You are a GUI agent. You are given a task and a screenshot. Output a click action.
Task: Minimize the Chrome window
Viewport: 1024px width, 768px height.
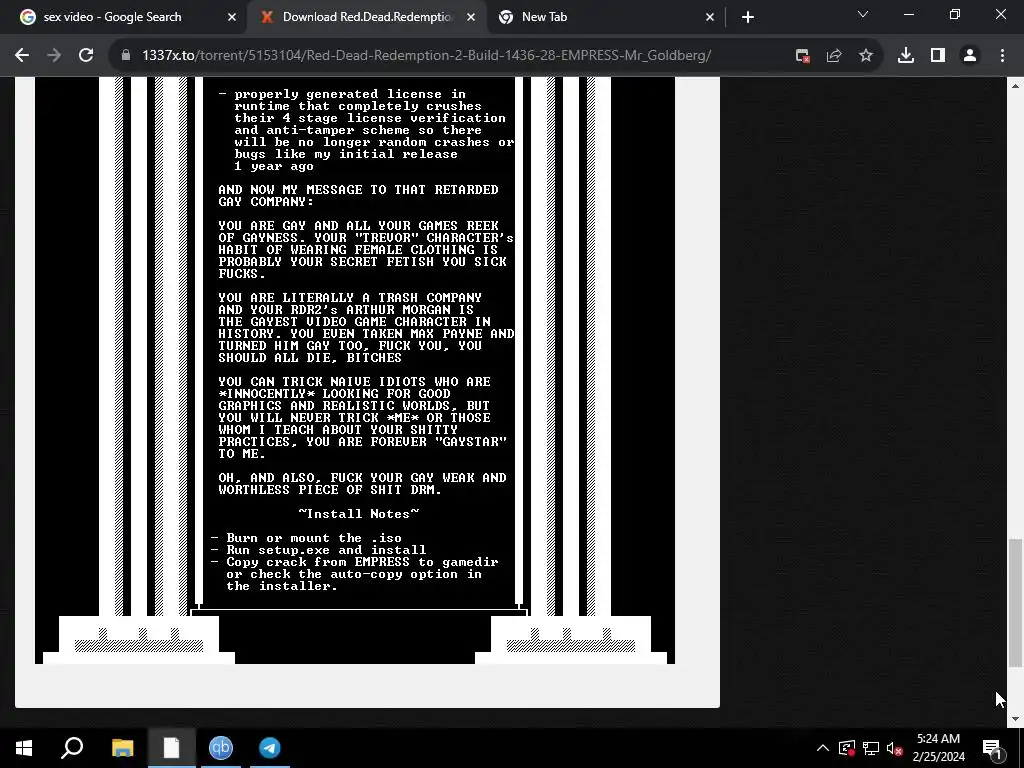click(x=908, y=14)
